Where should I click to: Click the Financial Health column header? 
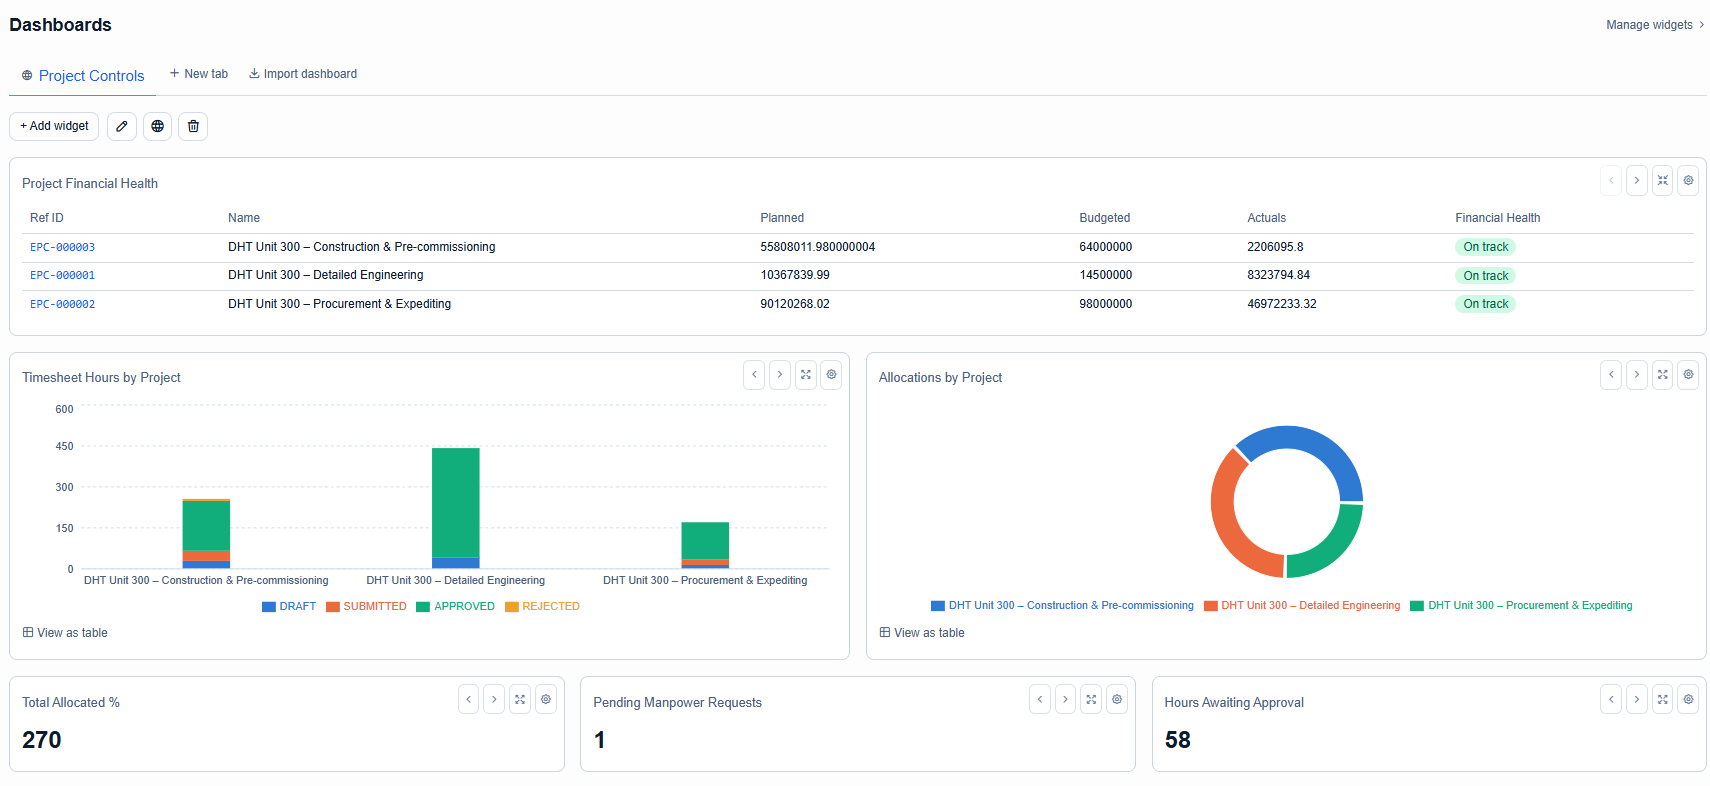click(x=1497, y=218)
